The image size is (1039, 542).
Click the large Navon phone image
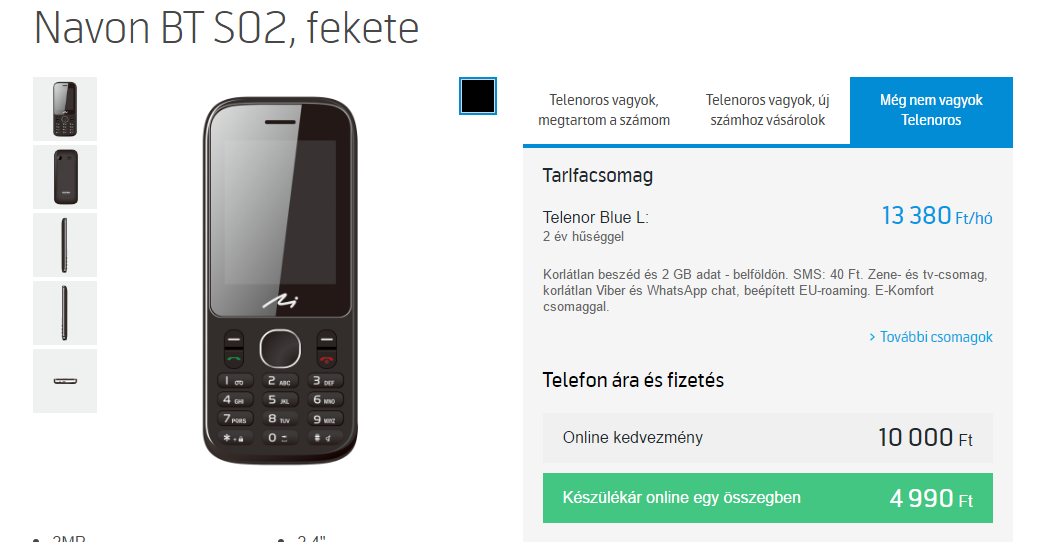pyautogui.click(x=280, y=280)
